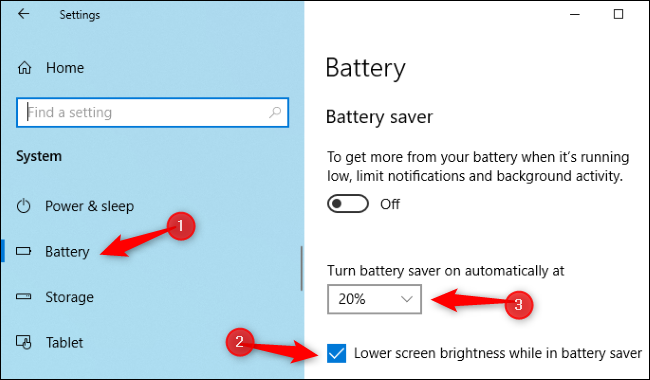Toggle the Battery saver switch
The image size is (650, 380).
347,203
